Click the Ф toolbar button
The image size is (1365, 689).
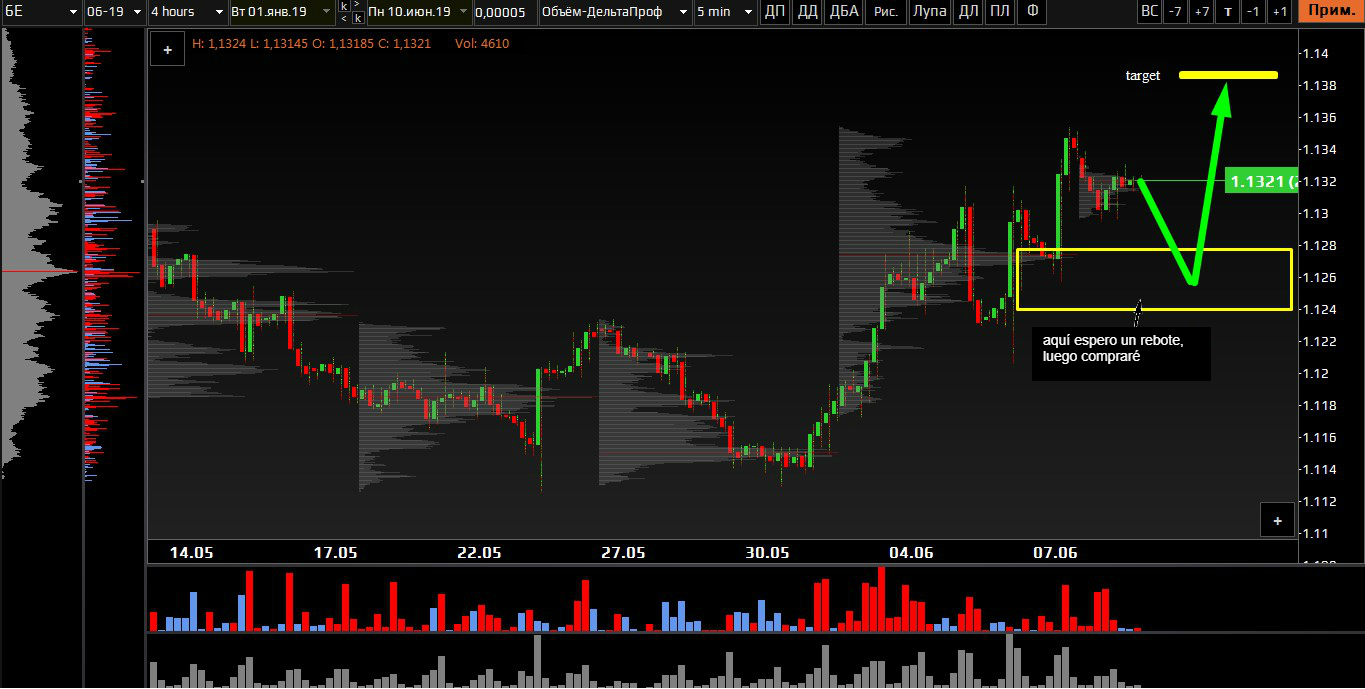click(1032, 12)
